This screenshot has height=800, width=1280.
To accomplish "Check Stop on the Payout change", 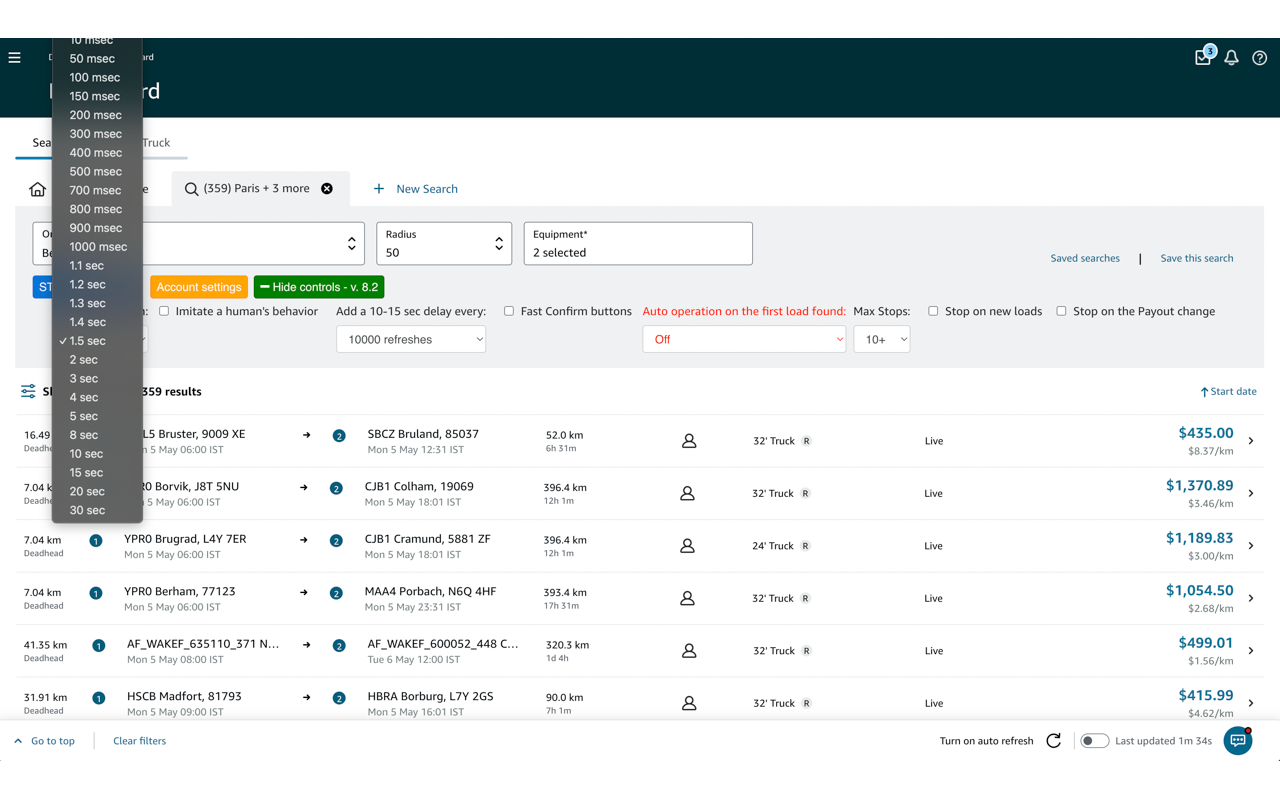I will (x=1061, y=311).
